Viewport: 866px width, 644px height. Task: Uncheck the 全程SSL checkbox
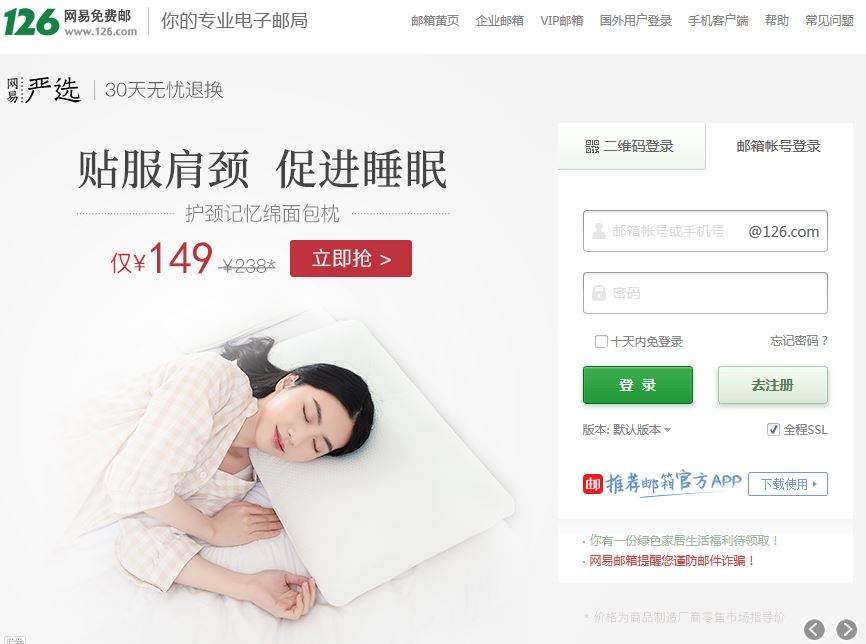click(773, 429)
